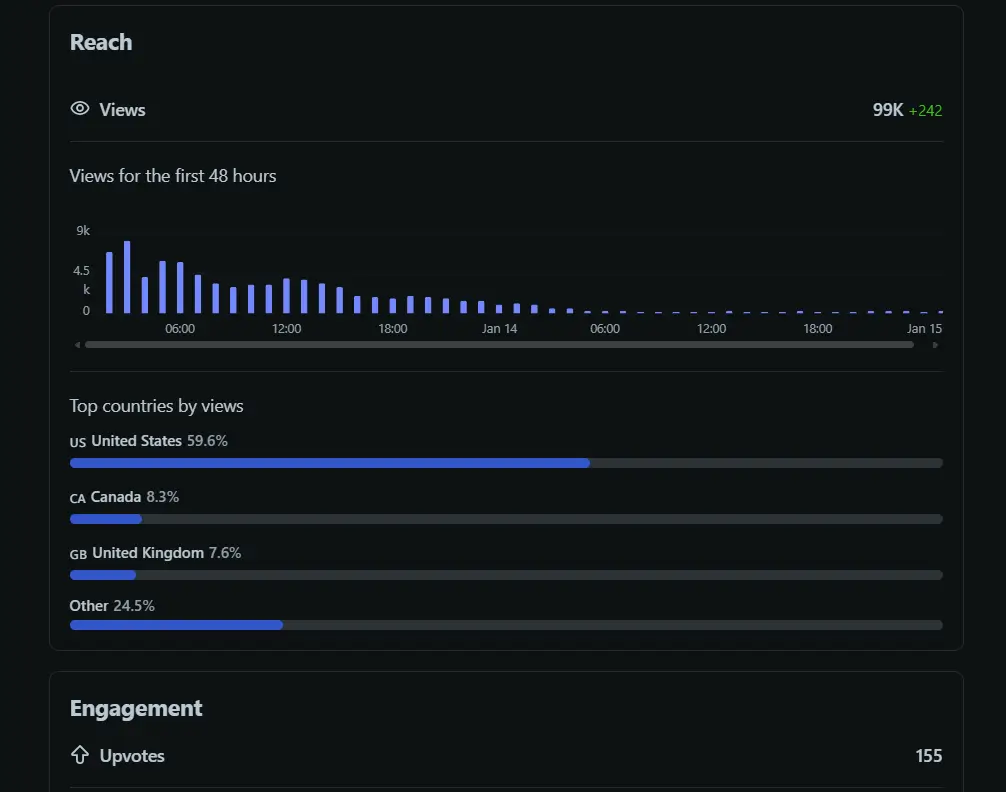Select the Jan 15 axis label
Viewport: 1006px width, 792px height.
click(924, 329)
